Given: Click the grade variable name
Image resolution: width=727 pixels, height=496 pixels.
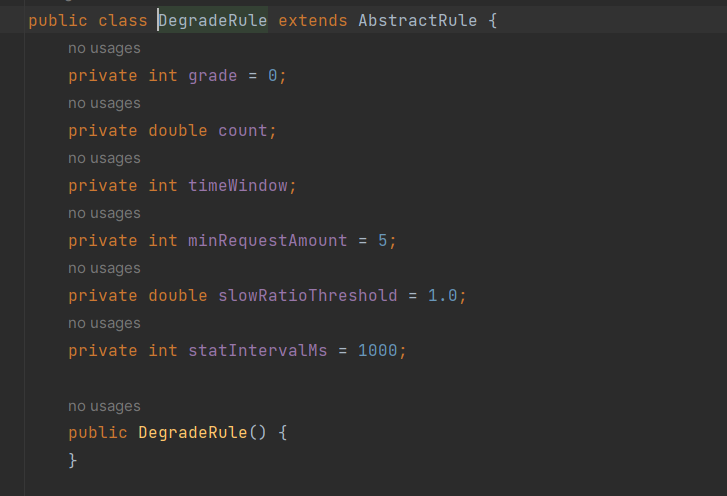Looking at the screenshot, I should (x=212, y=76).
